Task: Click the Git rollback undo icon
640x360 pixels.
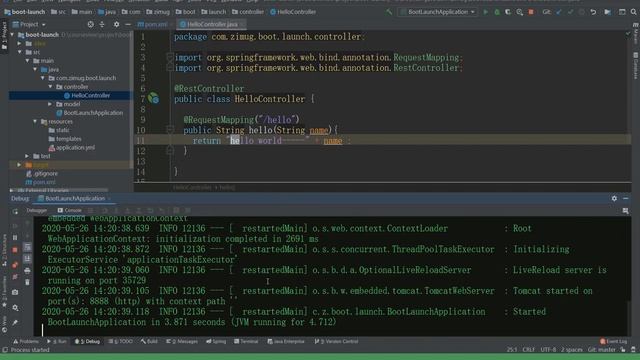Action: pos(593,12)
